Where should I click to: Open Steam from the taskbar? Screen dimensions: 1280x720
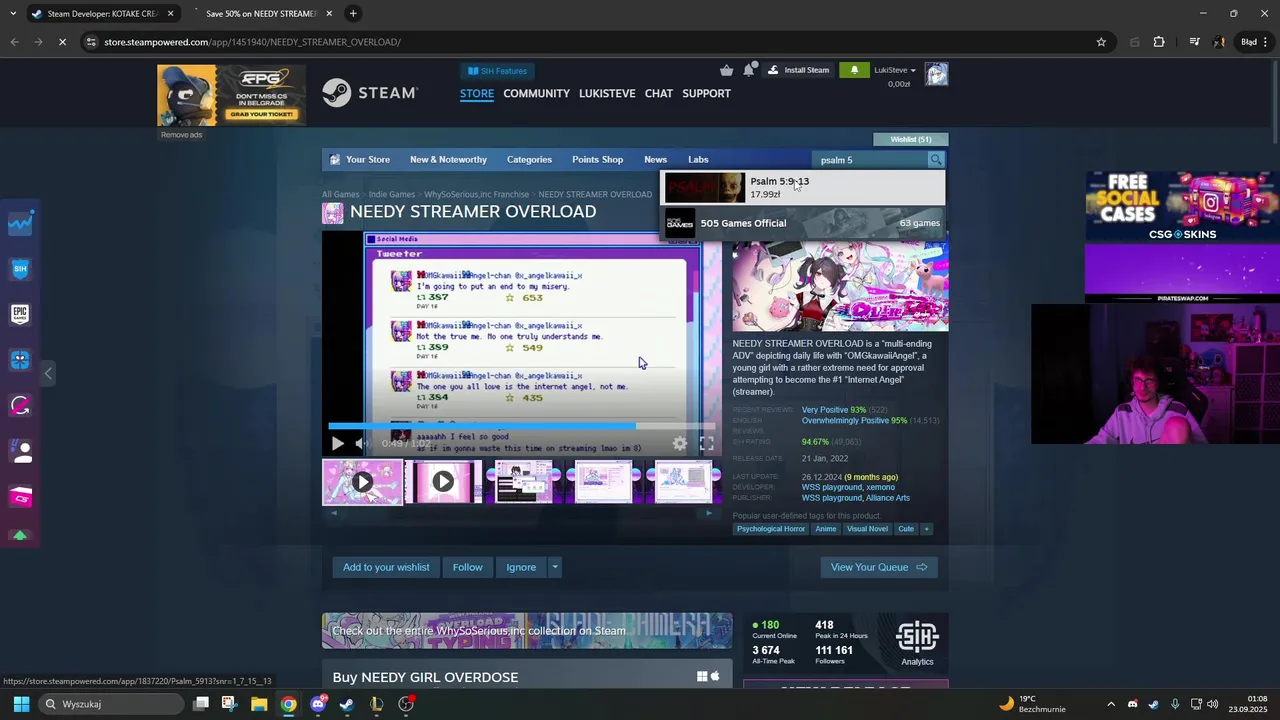(347, 704)
